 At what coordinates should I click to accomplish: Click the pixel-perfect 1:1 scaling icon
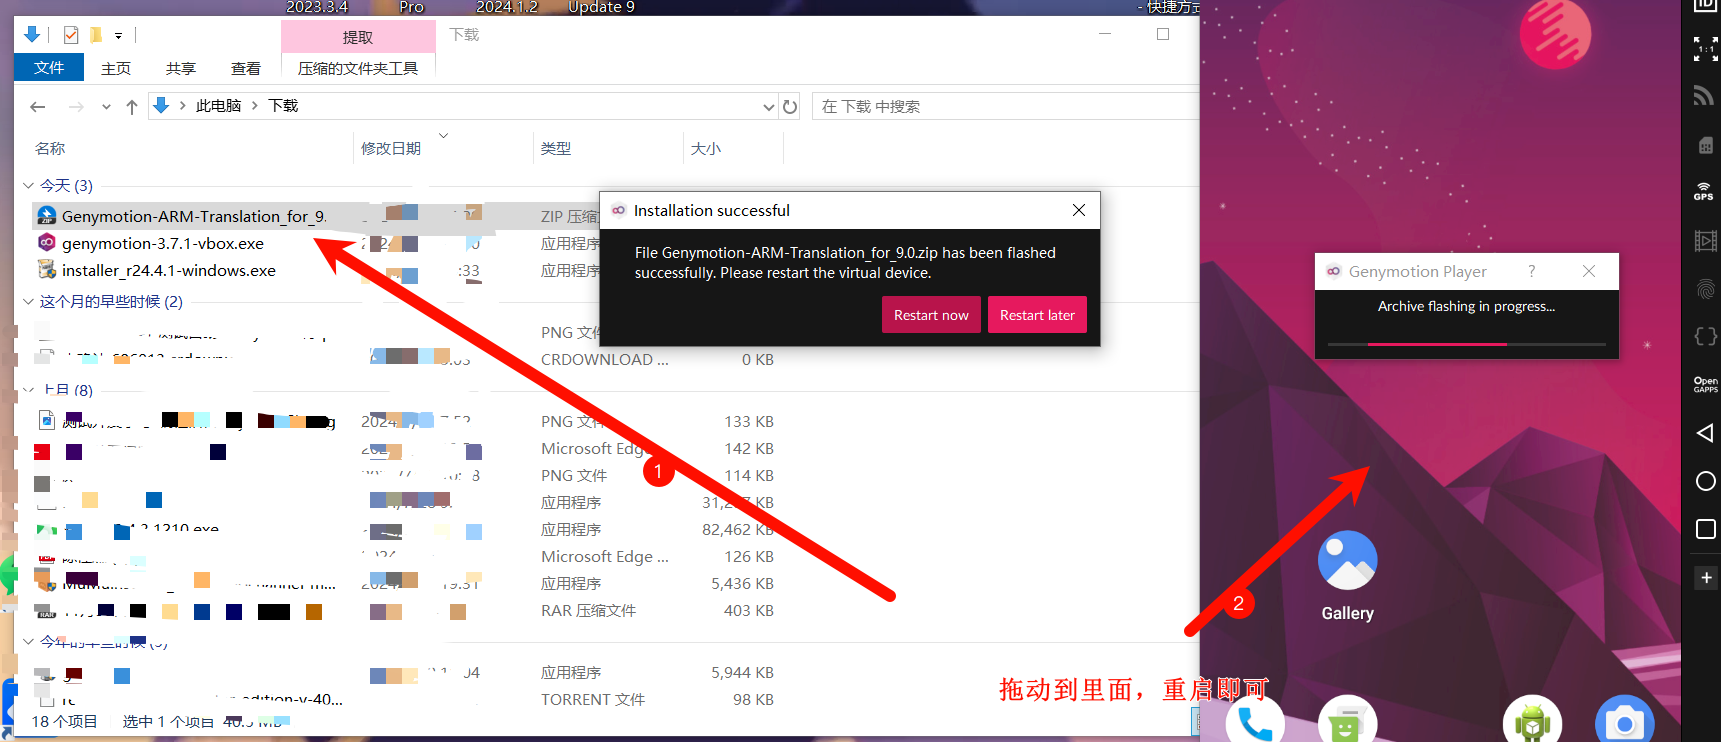(x=1705, y=49)
